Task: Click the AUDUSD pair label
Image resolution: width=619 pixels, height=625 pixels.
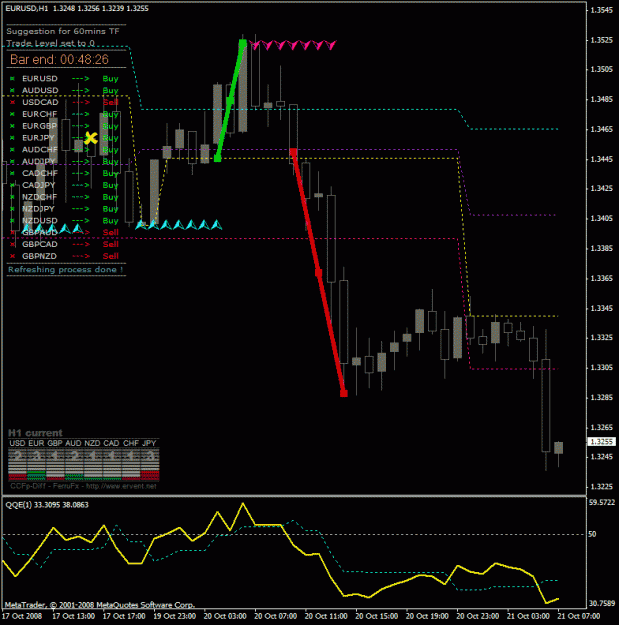Action: (40, 90)
